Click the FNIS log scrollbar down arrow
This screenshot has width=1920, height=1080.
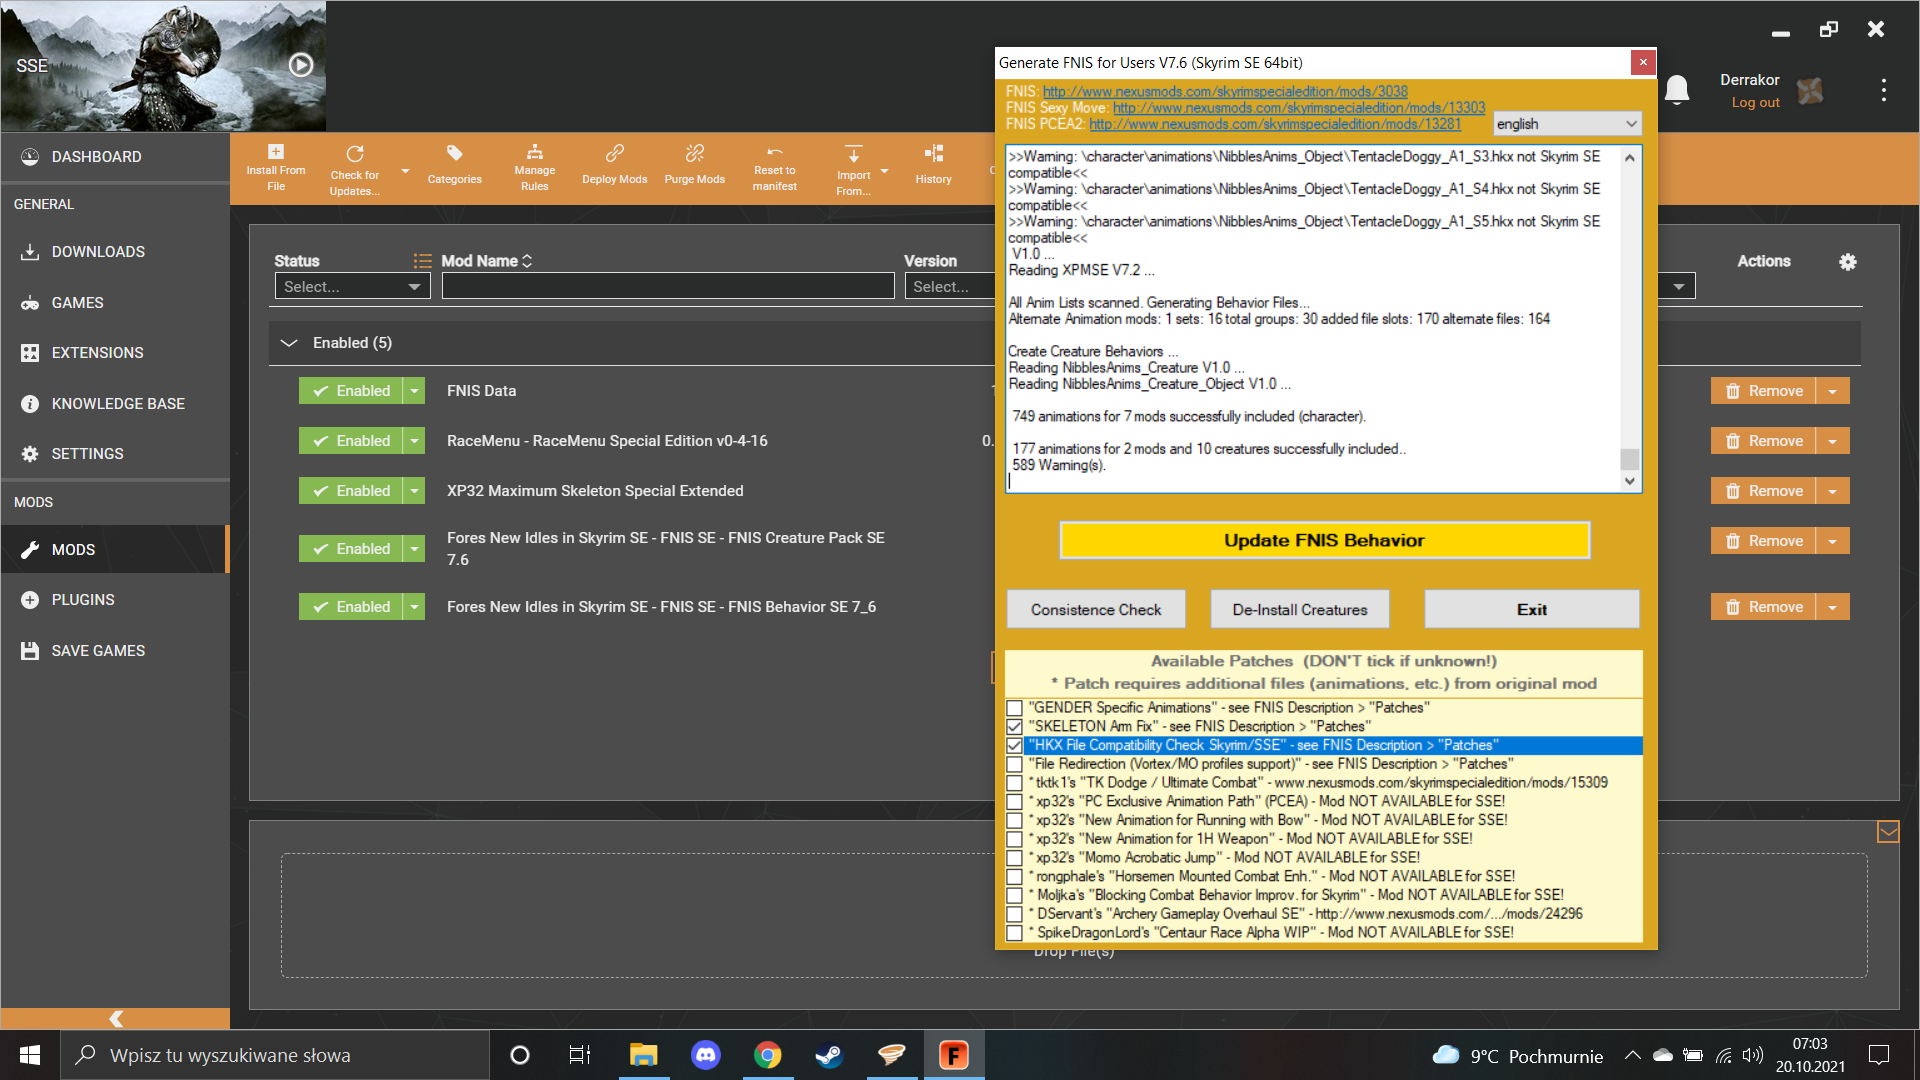coord(1630,481)
